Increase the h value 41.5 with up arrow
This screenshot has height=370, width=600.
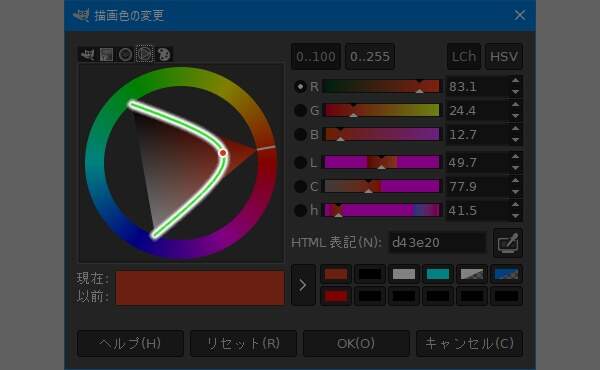(515, 205)
